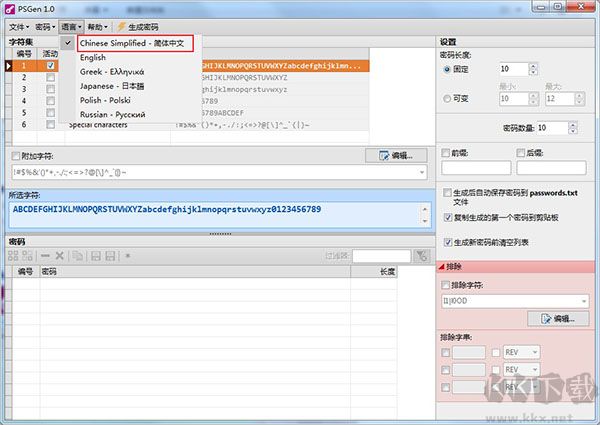Enable the 活动 checkbox for character set 4
The width and height of the screenshot is (600, 425).
(x=50, y=101)
